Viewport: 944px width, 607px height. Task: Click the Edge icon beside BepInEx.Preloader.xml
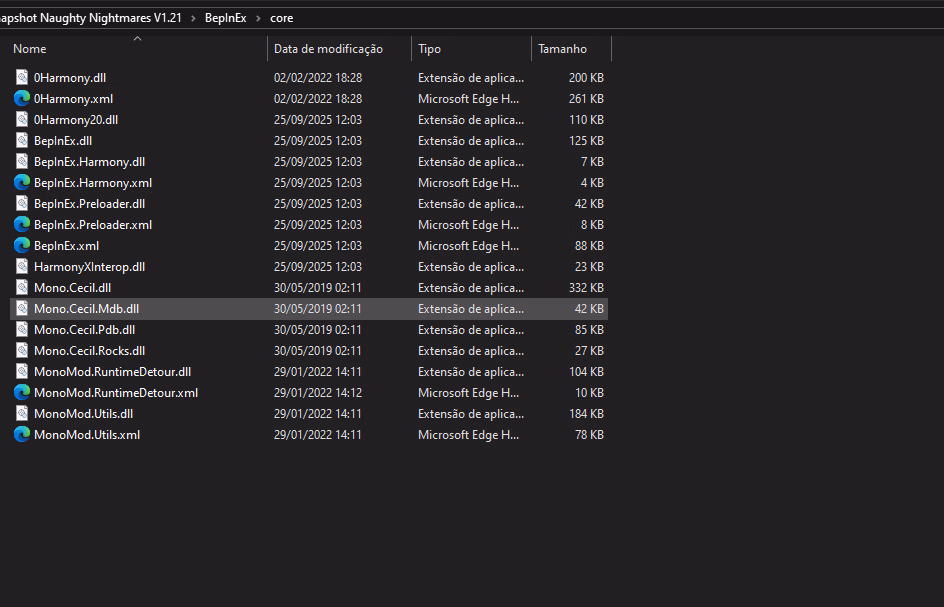pyautogui.click(x=22, y=224)
